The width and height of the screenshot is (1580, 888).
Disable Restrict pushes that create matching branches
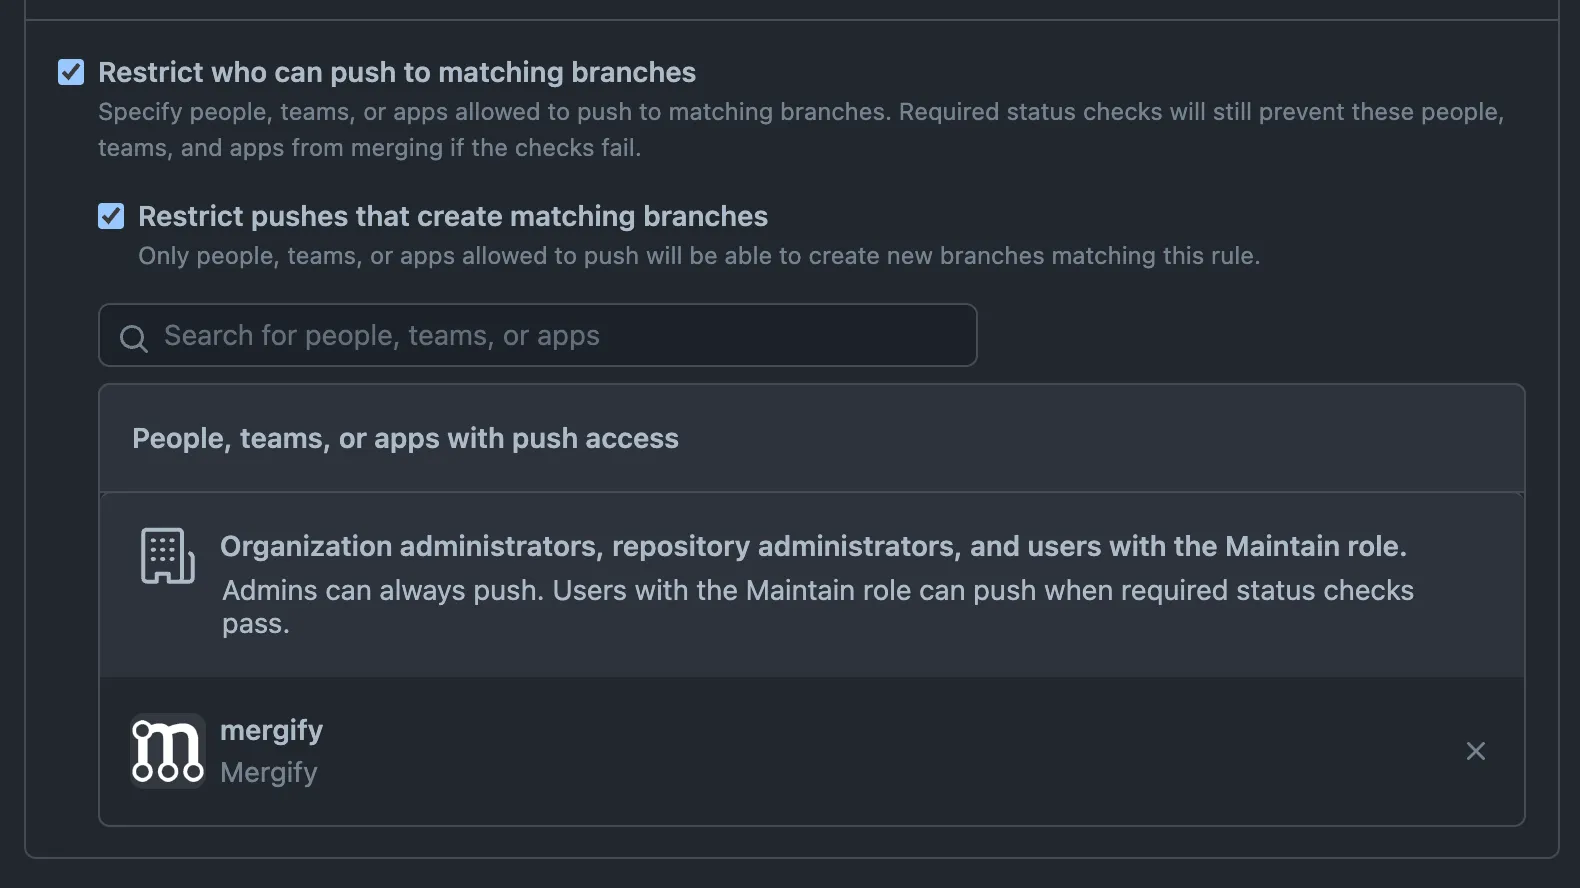coord(110,215)
